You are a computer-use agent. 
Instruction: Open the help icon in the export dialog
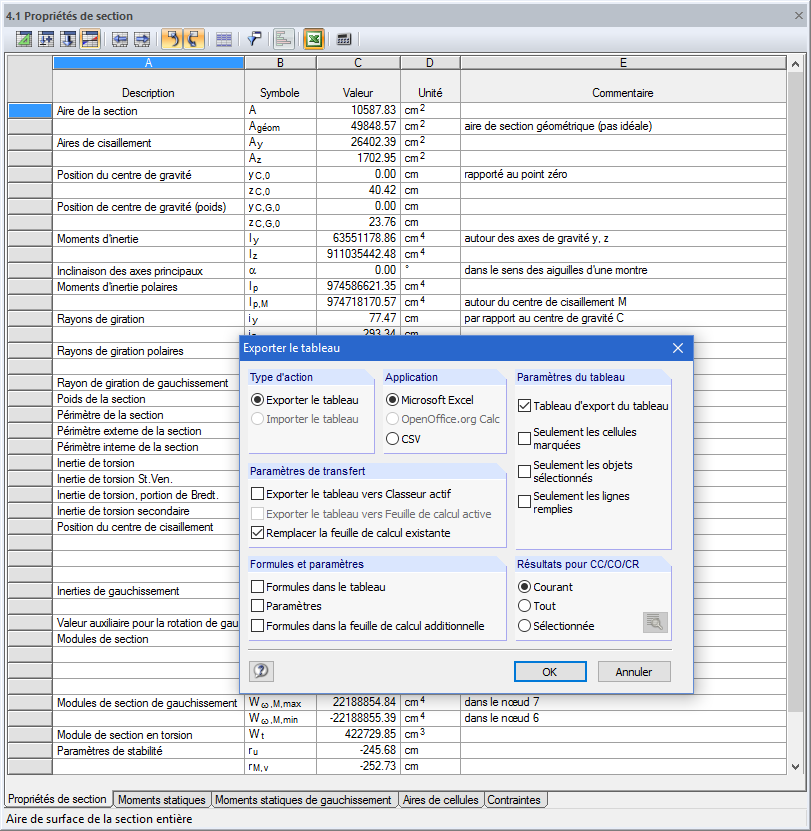(x=261, y=672)
